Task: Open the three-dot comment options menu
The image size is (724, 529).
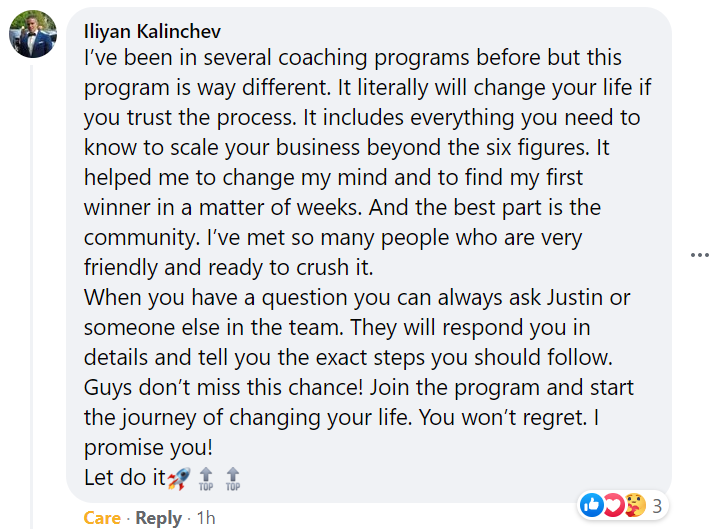Action: click(700, 256)
